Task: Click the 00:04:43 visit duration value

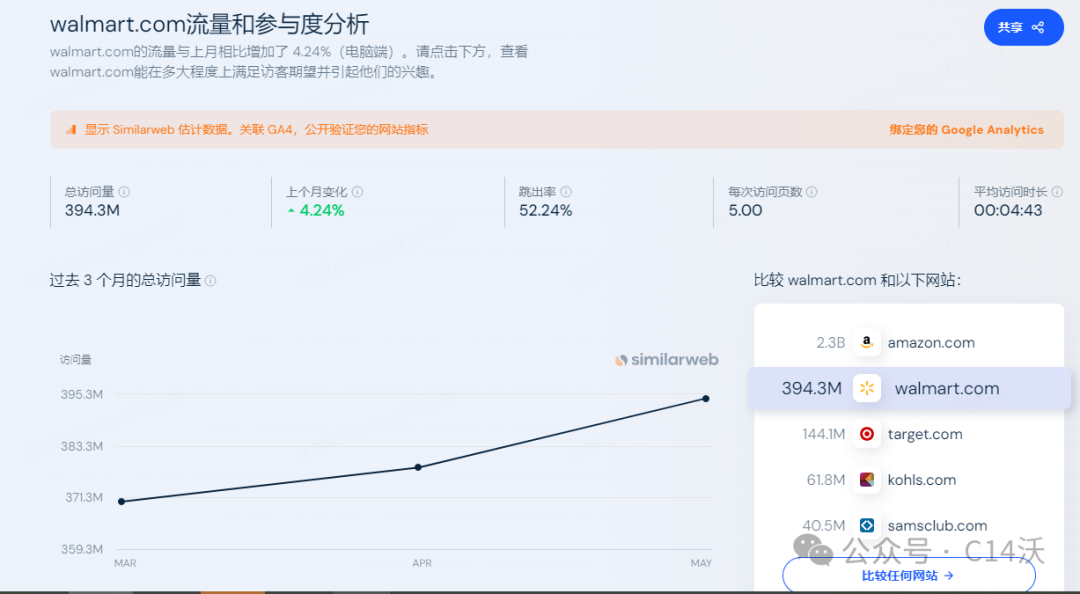Action: coord(1008,211)
